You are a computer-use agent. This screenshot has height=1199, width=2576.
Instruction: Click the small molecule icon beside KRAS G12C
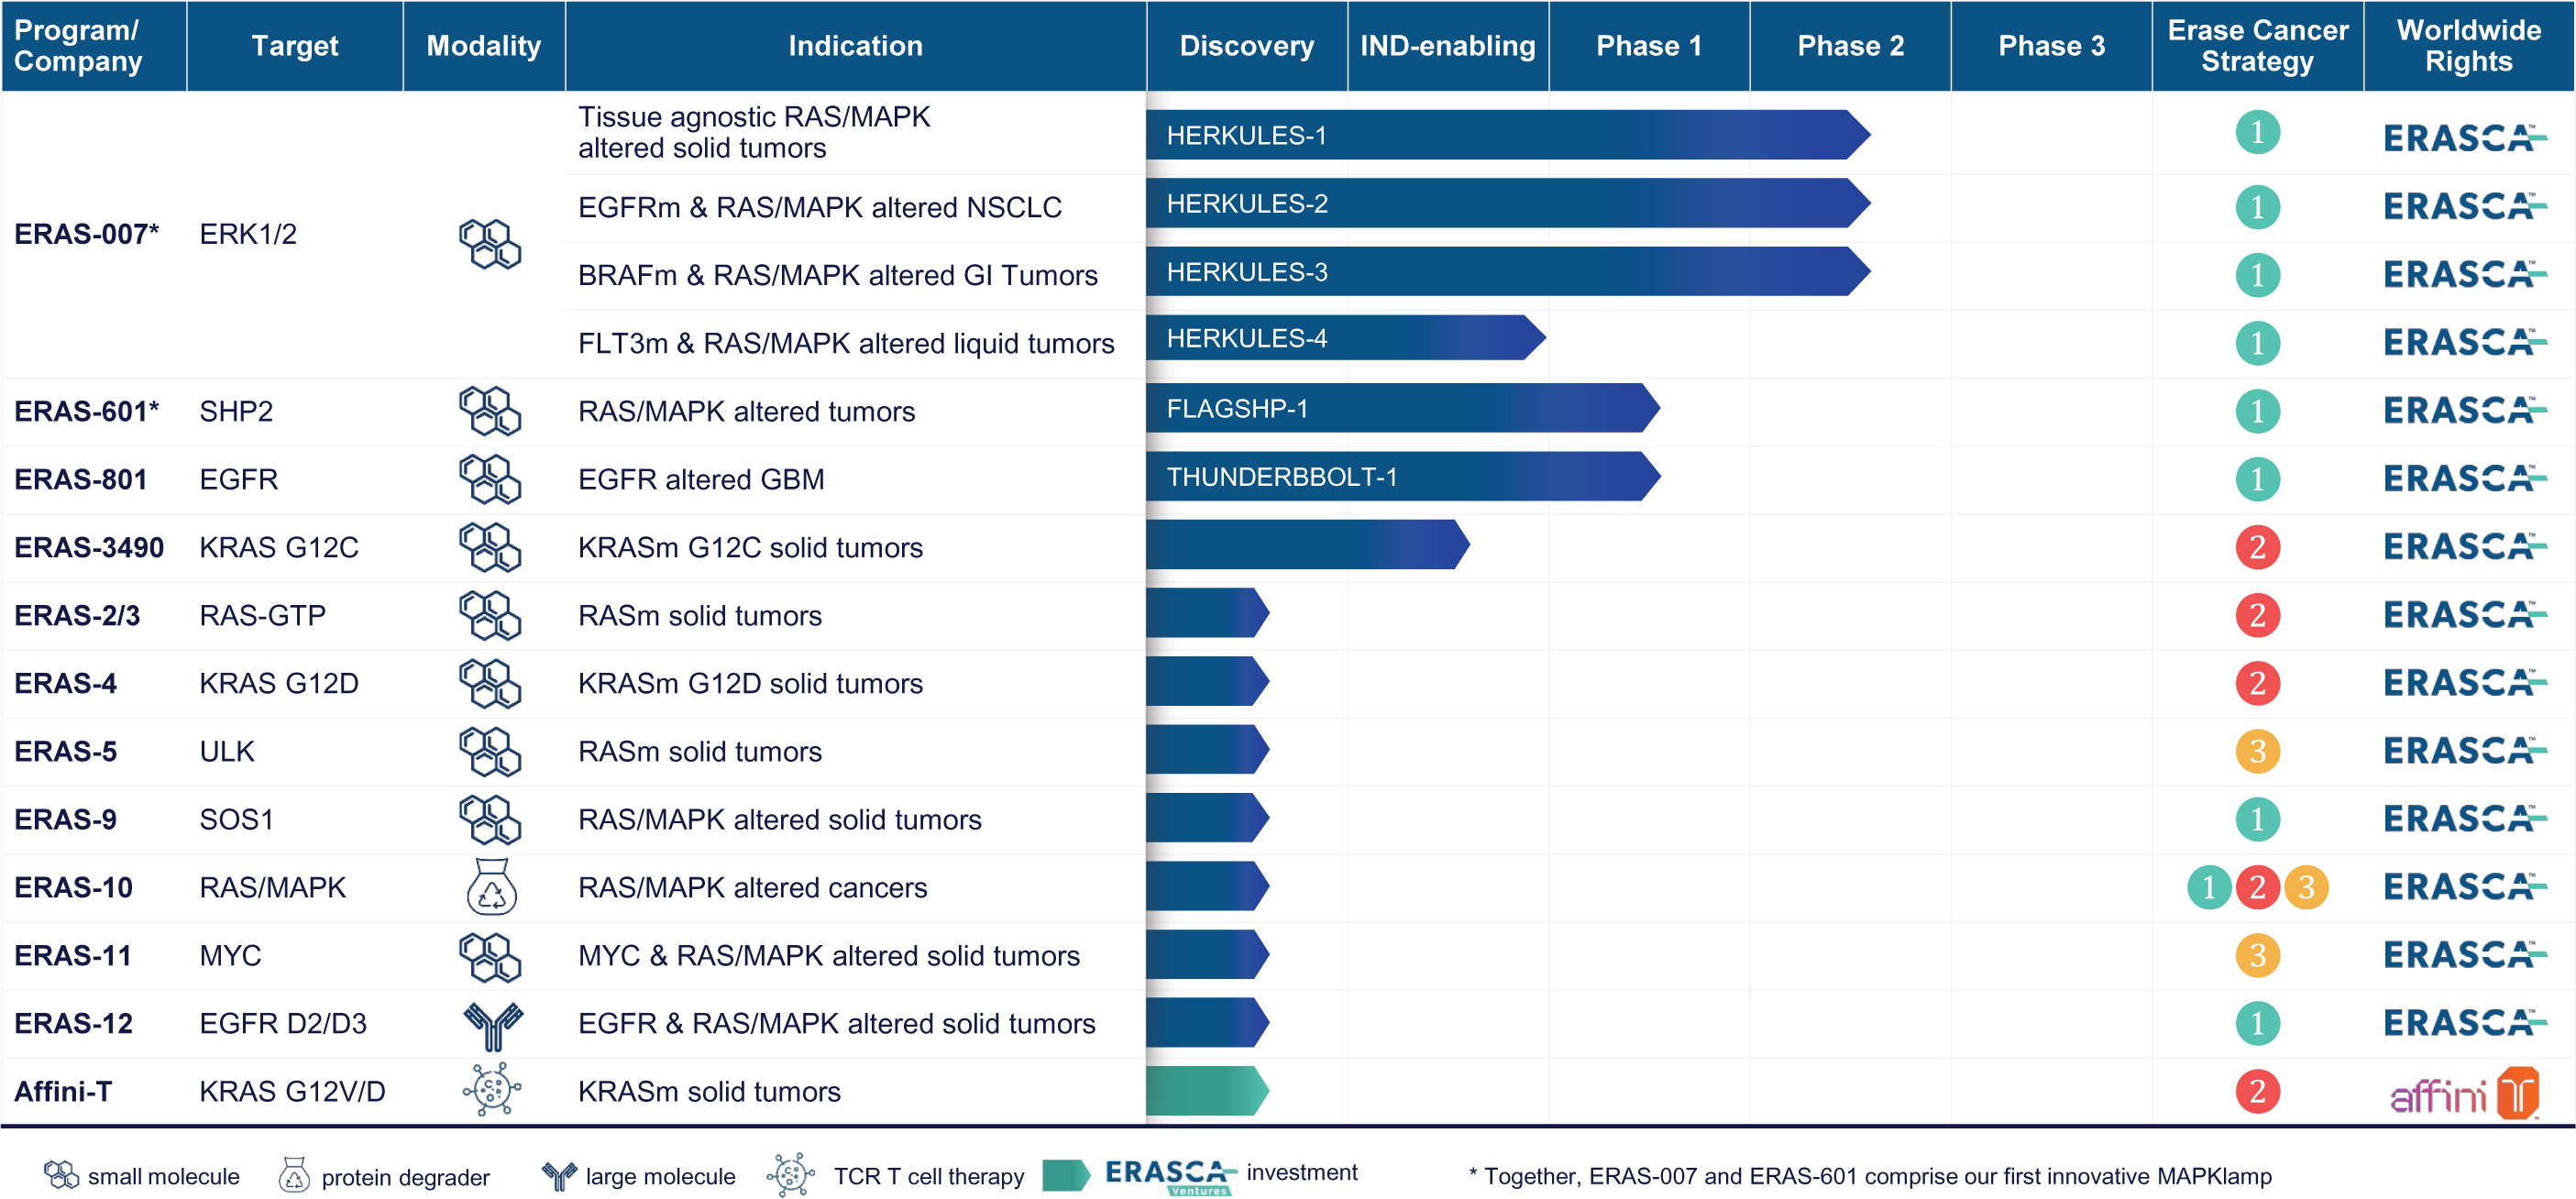point(490,547)
